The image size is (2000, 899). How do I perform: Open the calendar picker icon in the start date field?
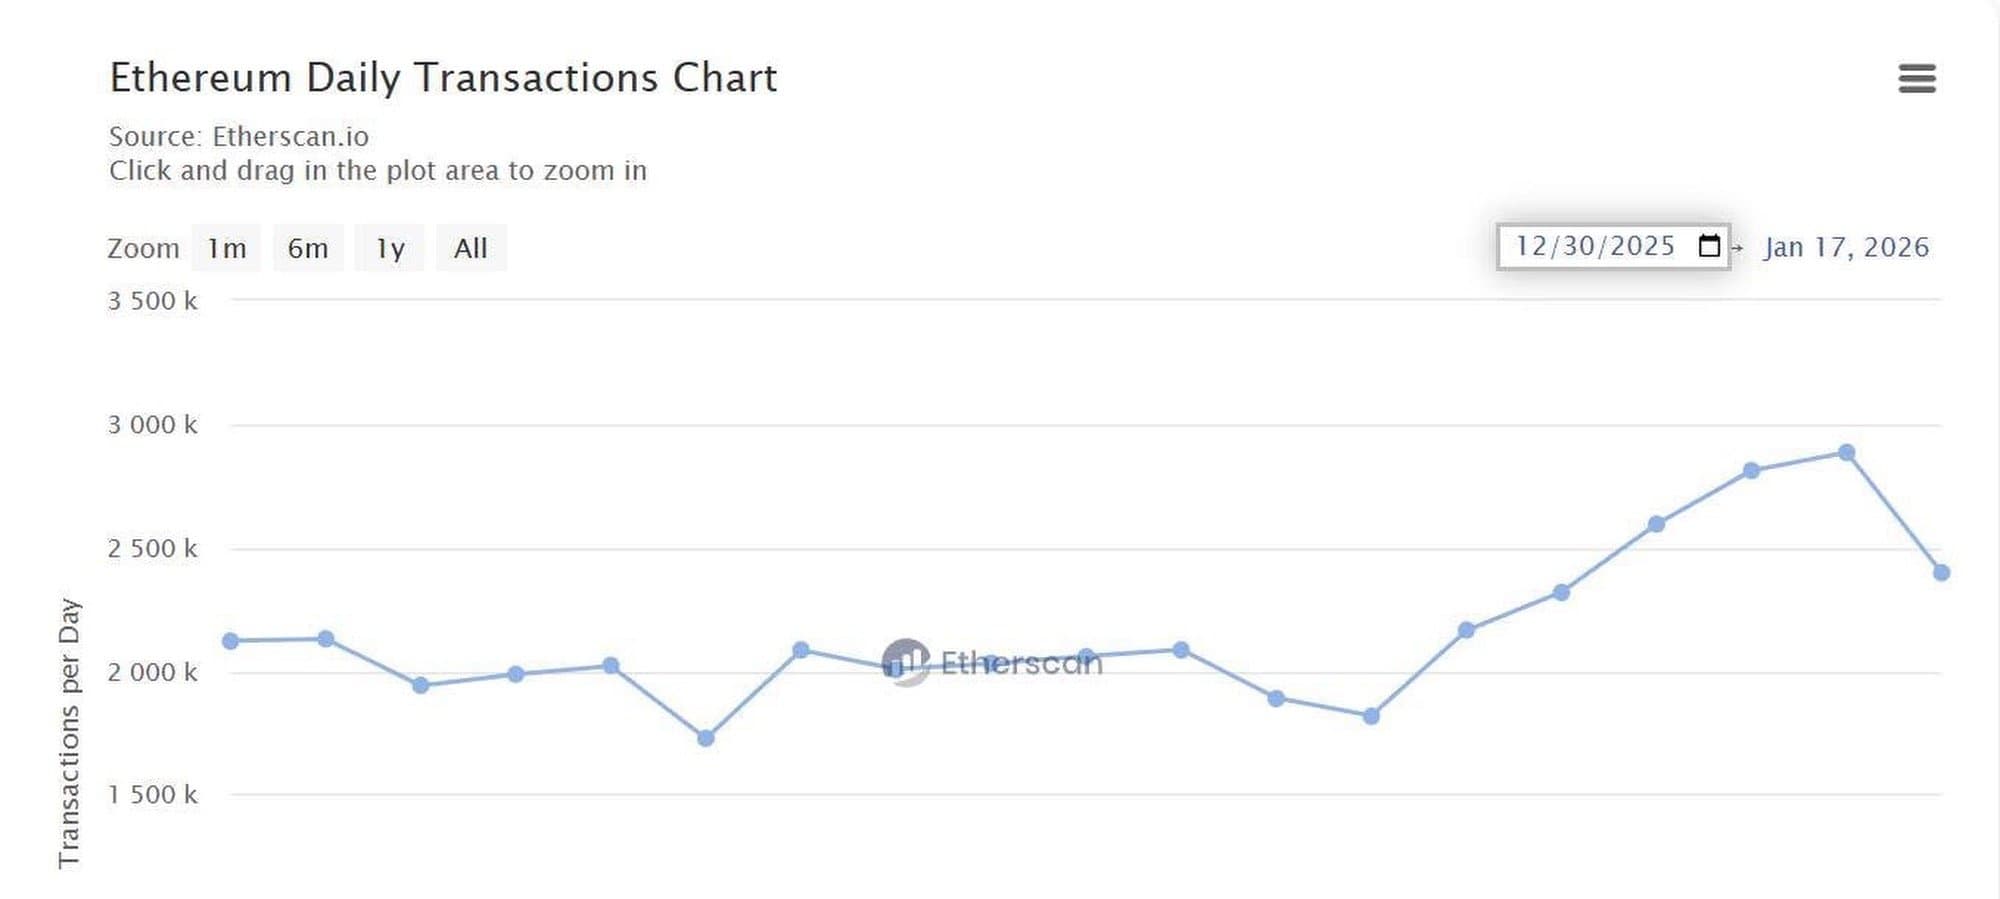[1709, 246]
